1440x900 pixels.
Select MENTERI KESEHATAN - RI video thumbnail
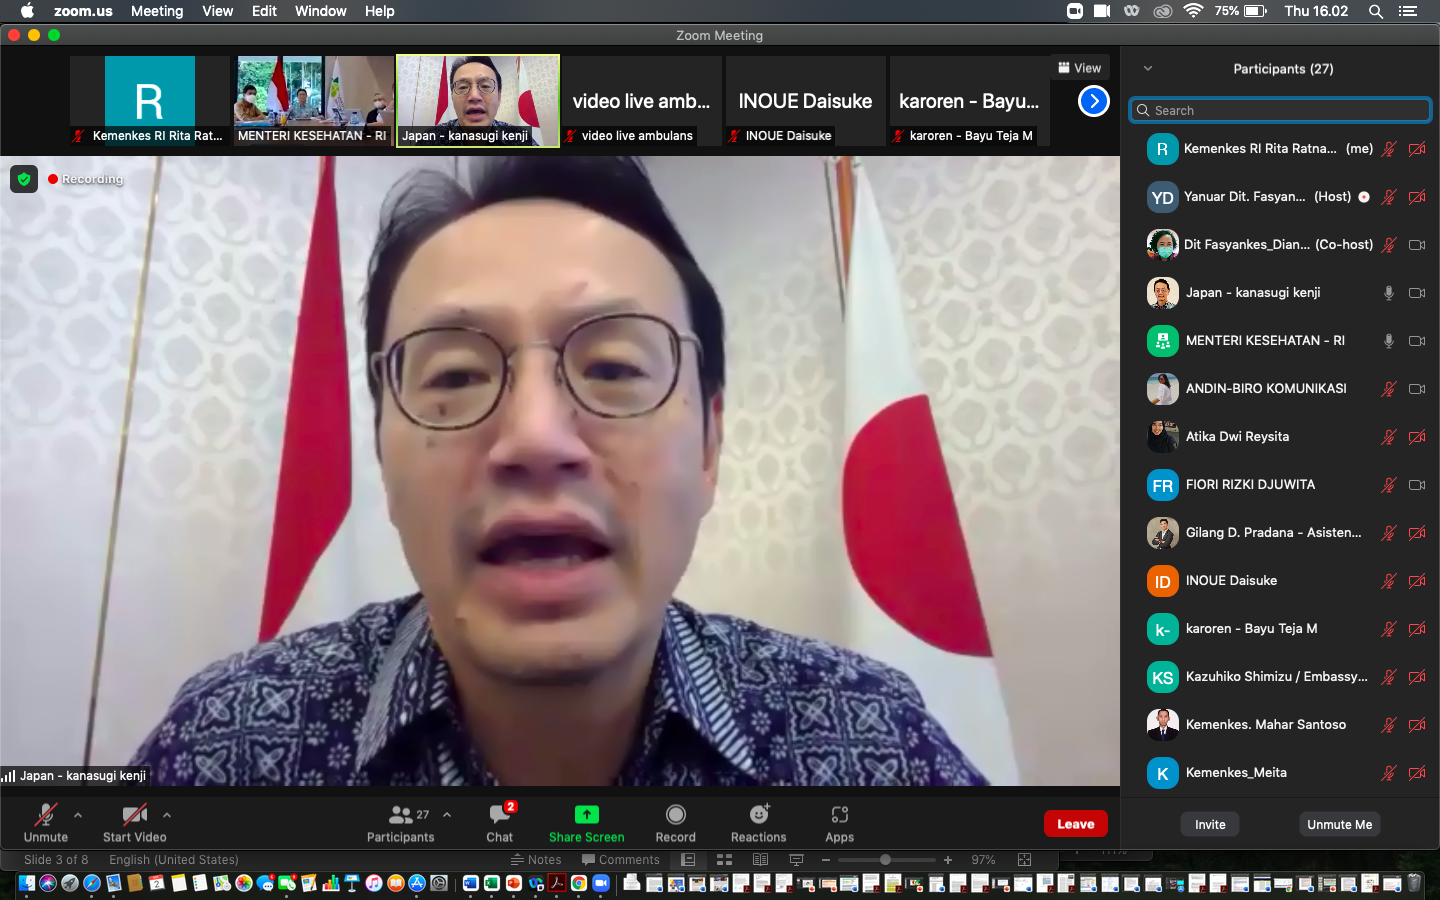pos(314,101)
